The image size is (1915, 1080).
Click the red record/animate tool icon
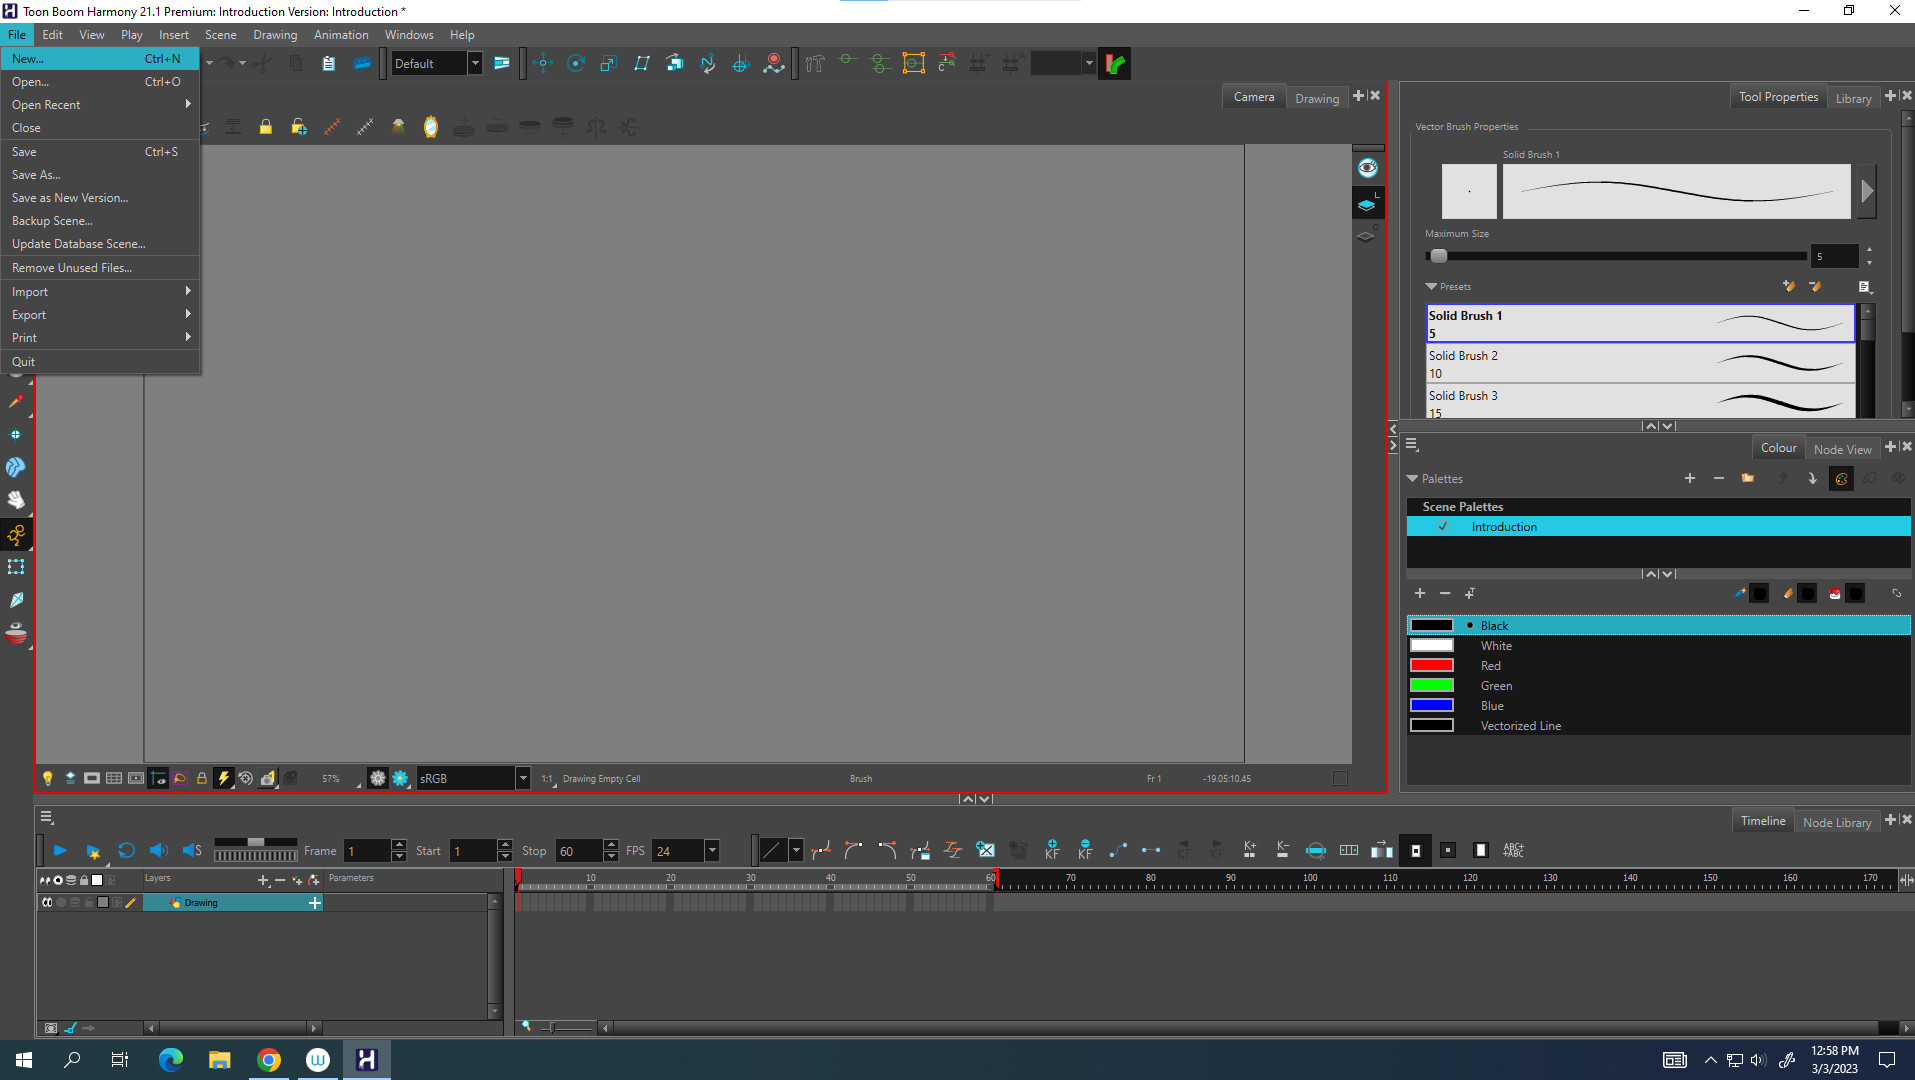pos(774,63)
